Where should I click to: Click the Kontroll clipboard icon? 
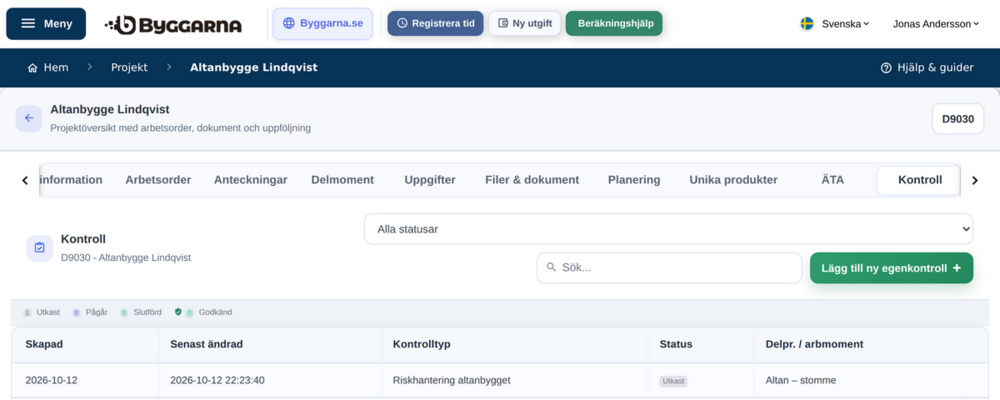click(x=40, y=248)
